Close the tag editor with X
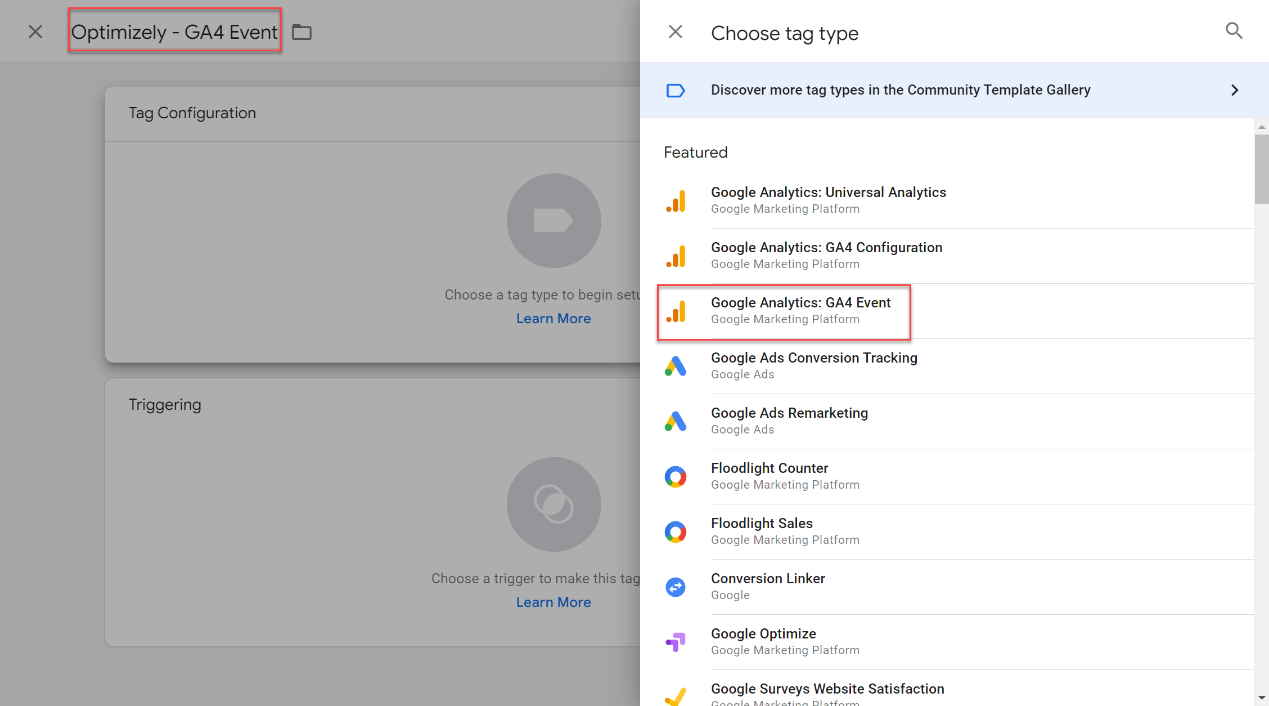 click(x=35, y=32)
